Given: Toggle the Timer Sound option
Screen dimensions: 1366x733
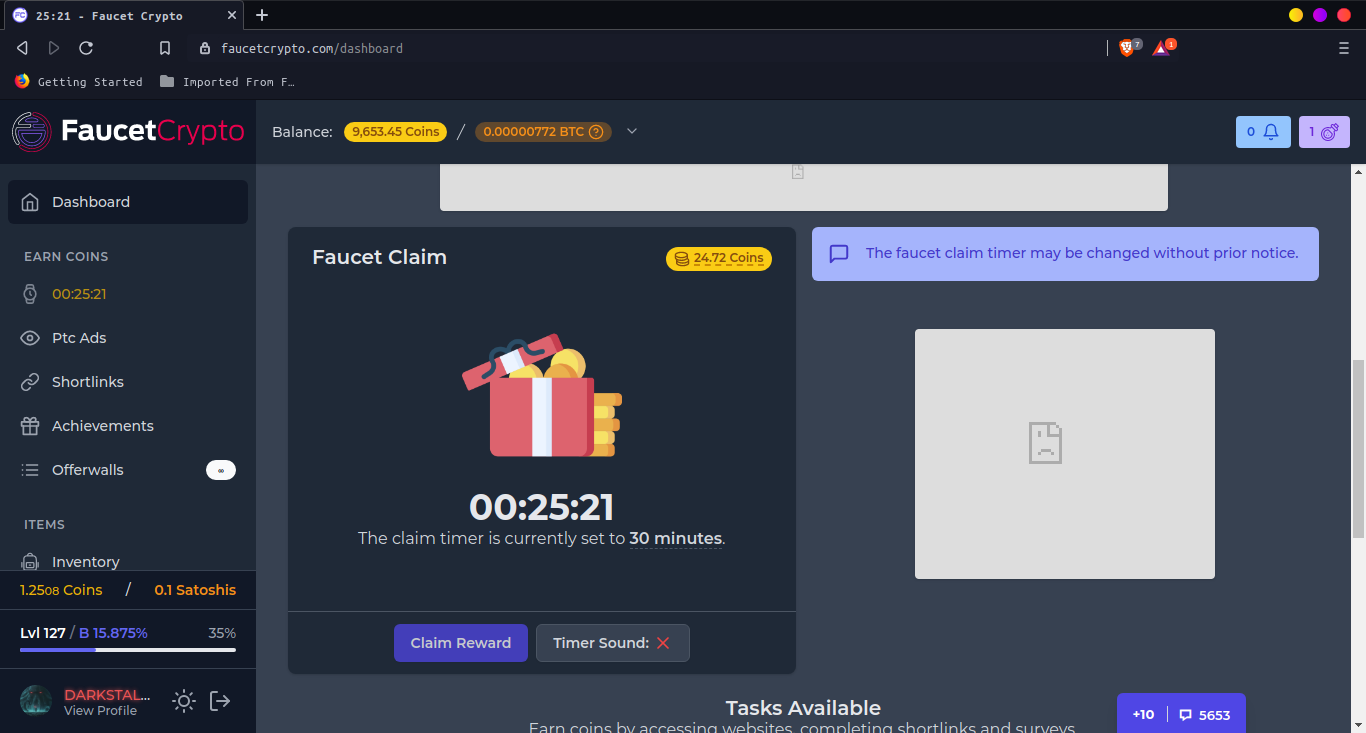Looking at the screenshot, I should [x=613, y=643].
